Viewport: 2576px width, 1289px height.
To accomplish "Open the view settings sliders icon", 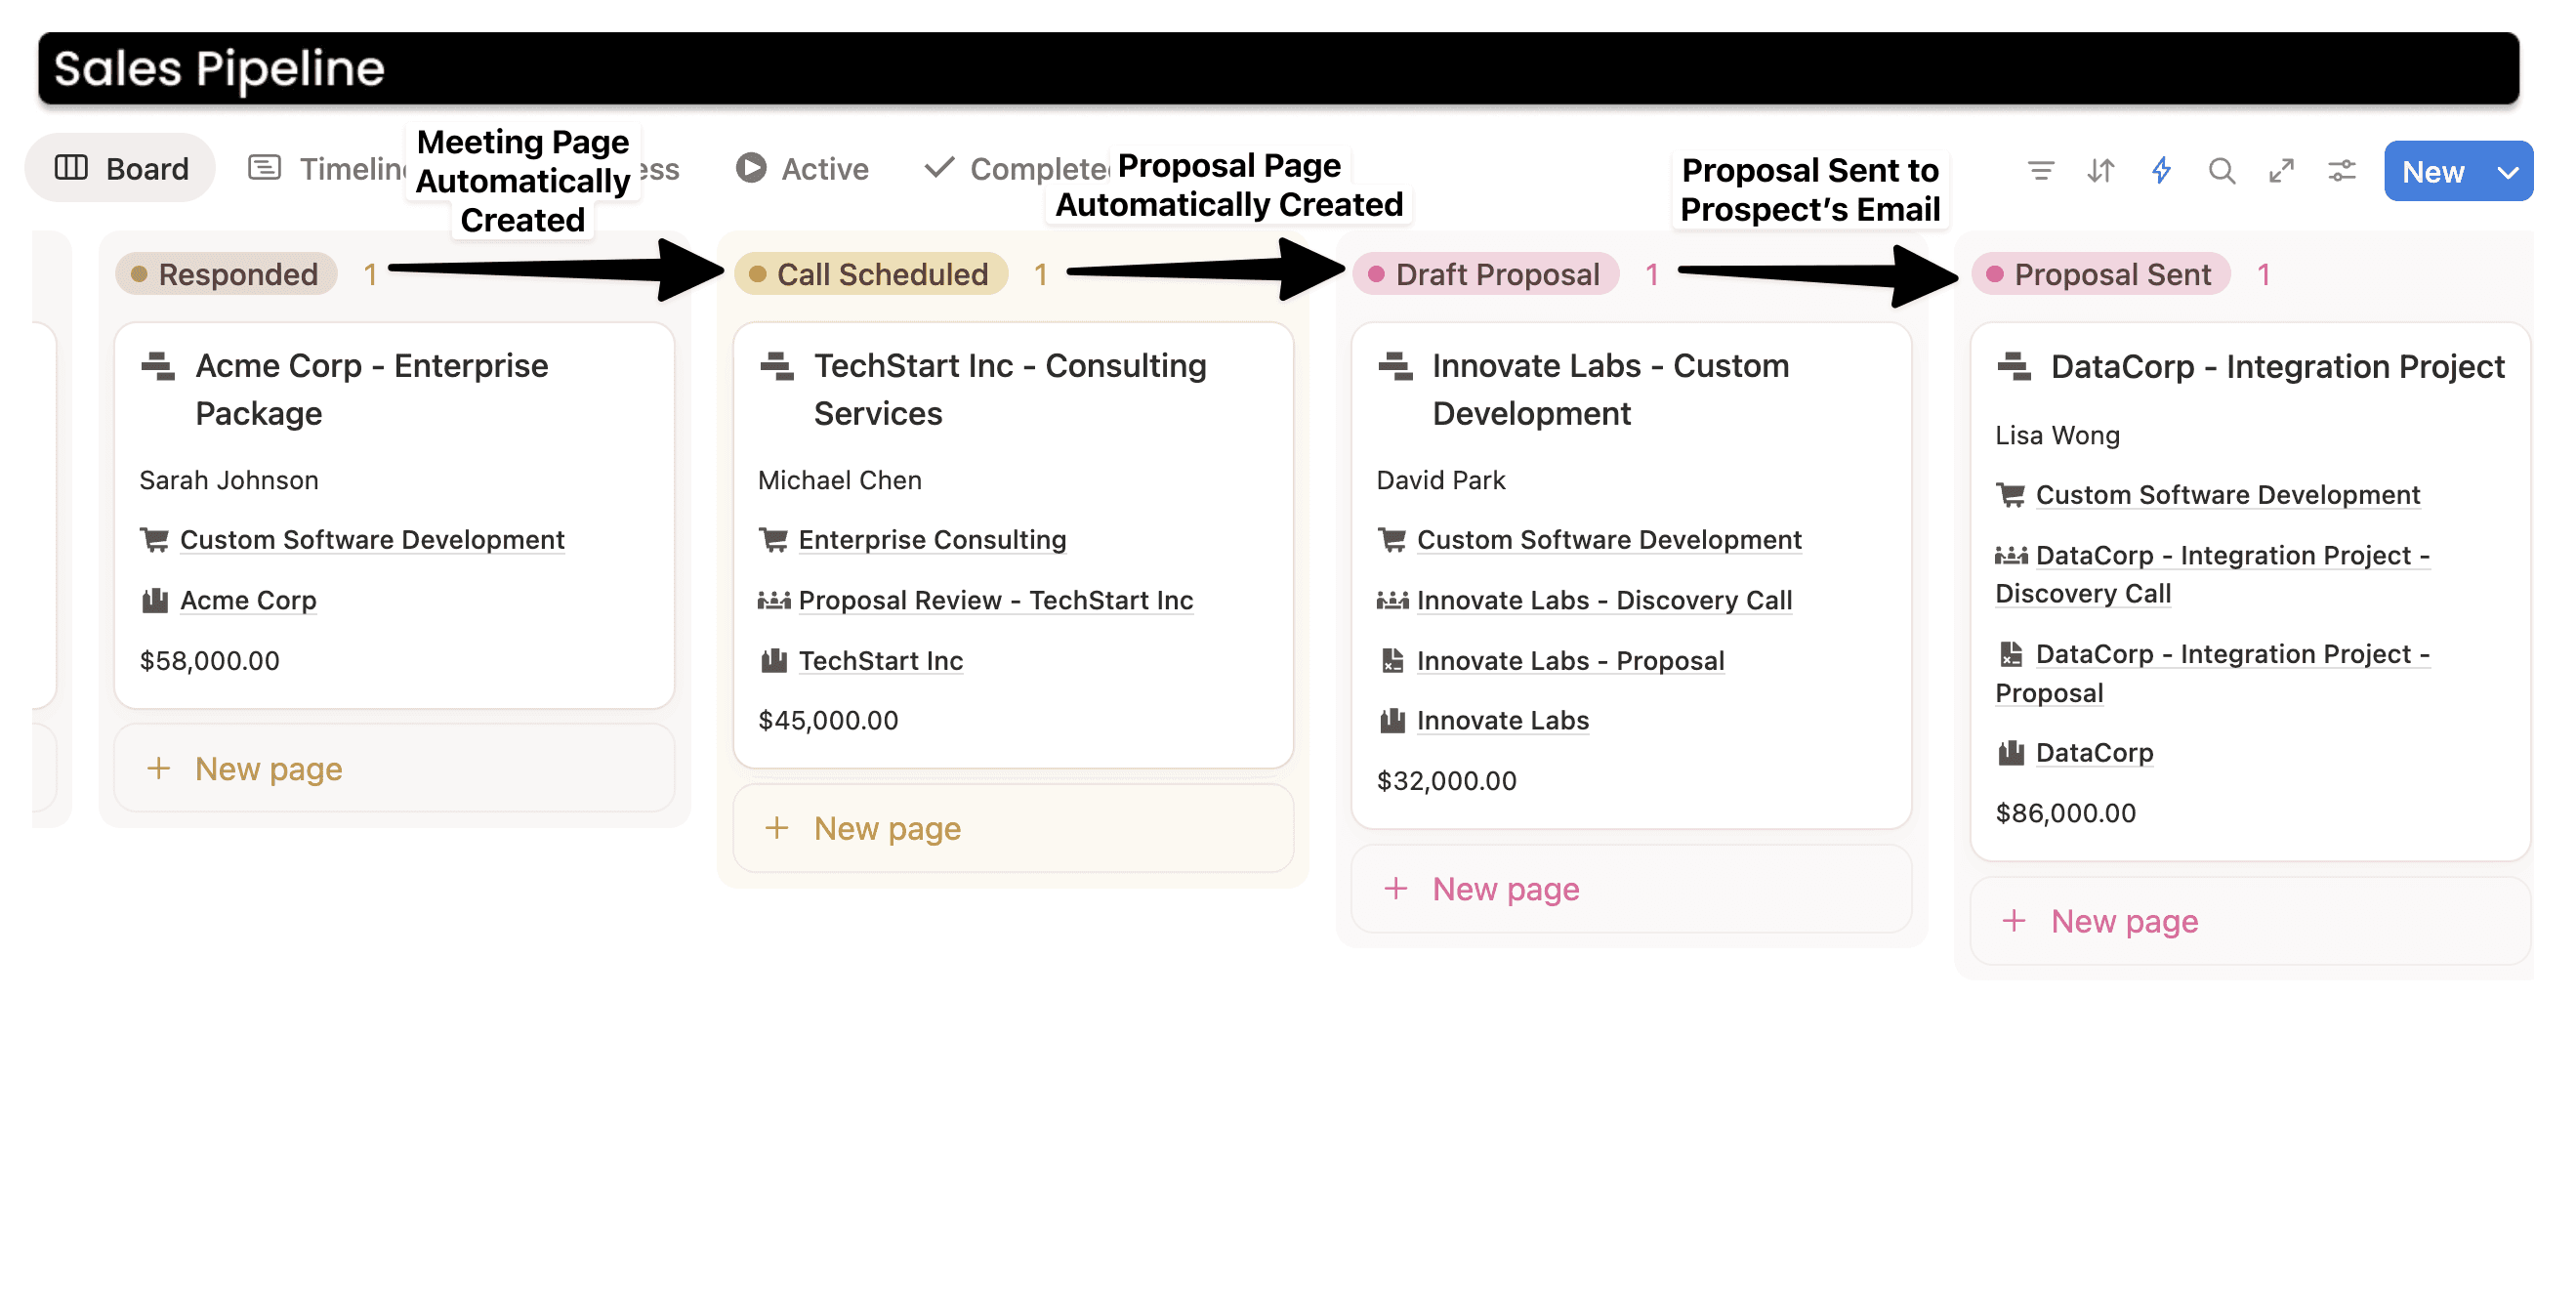I will (x=2341, y=171).
